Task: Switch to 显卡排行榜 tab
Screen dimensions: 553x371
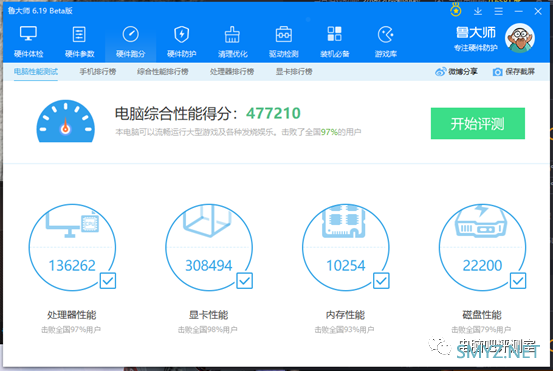Action: [x=294, y=72]
